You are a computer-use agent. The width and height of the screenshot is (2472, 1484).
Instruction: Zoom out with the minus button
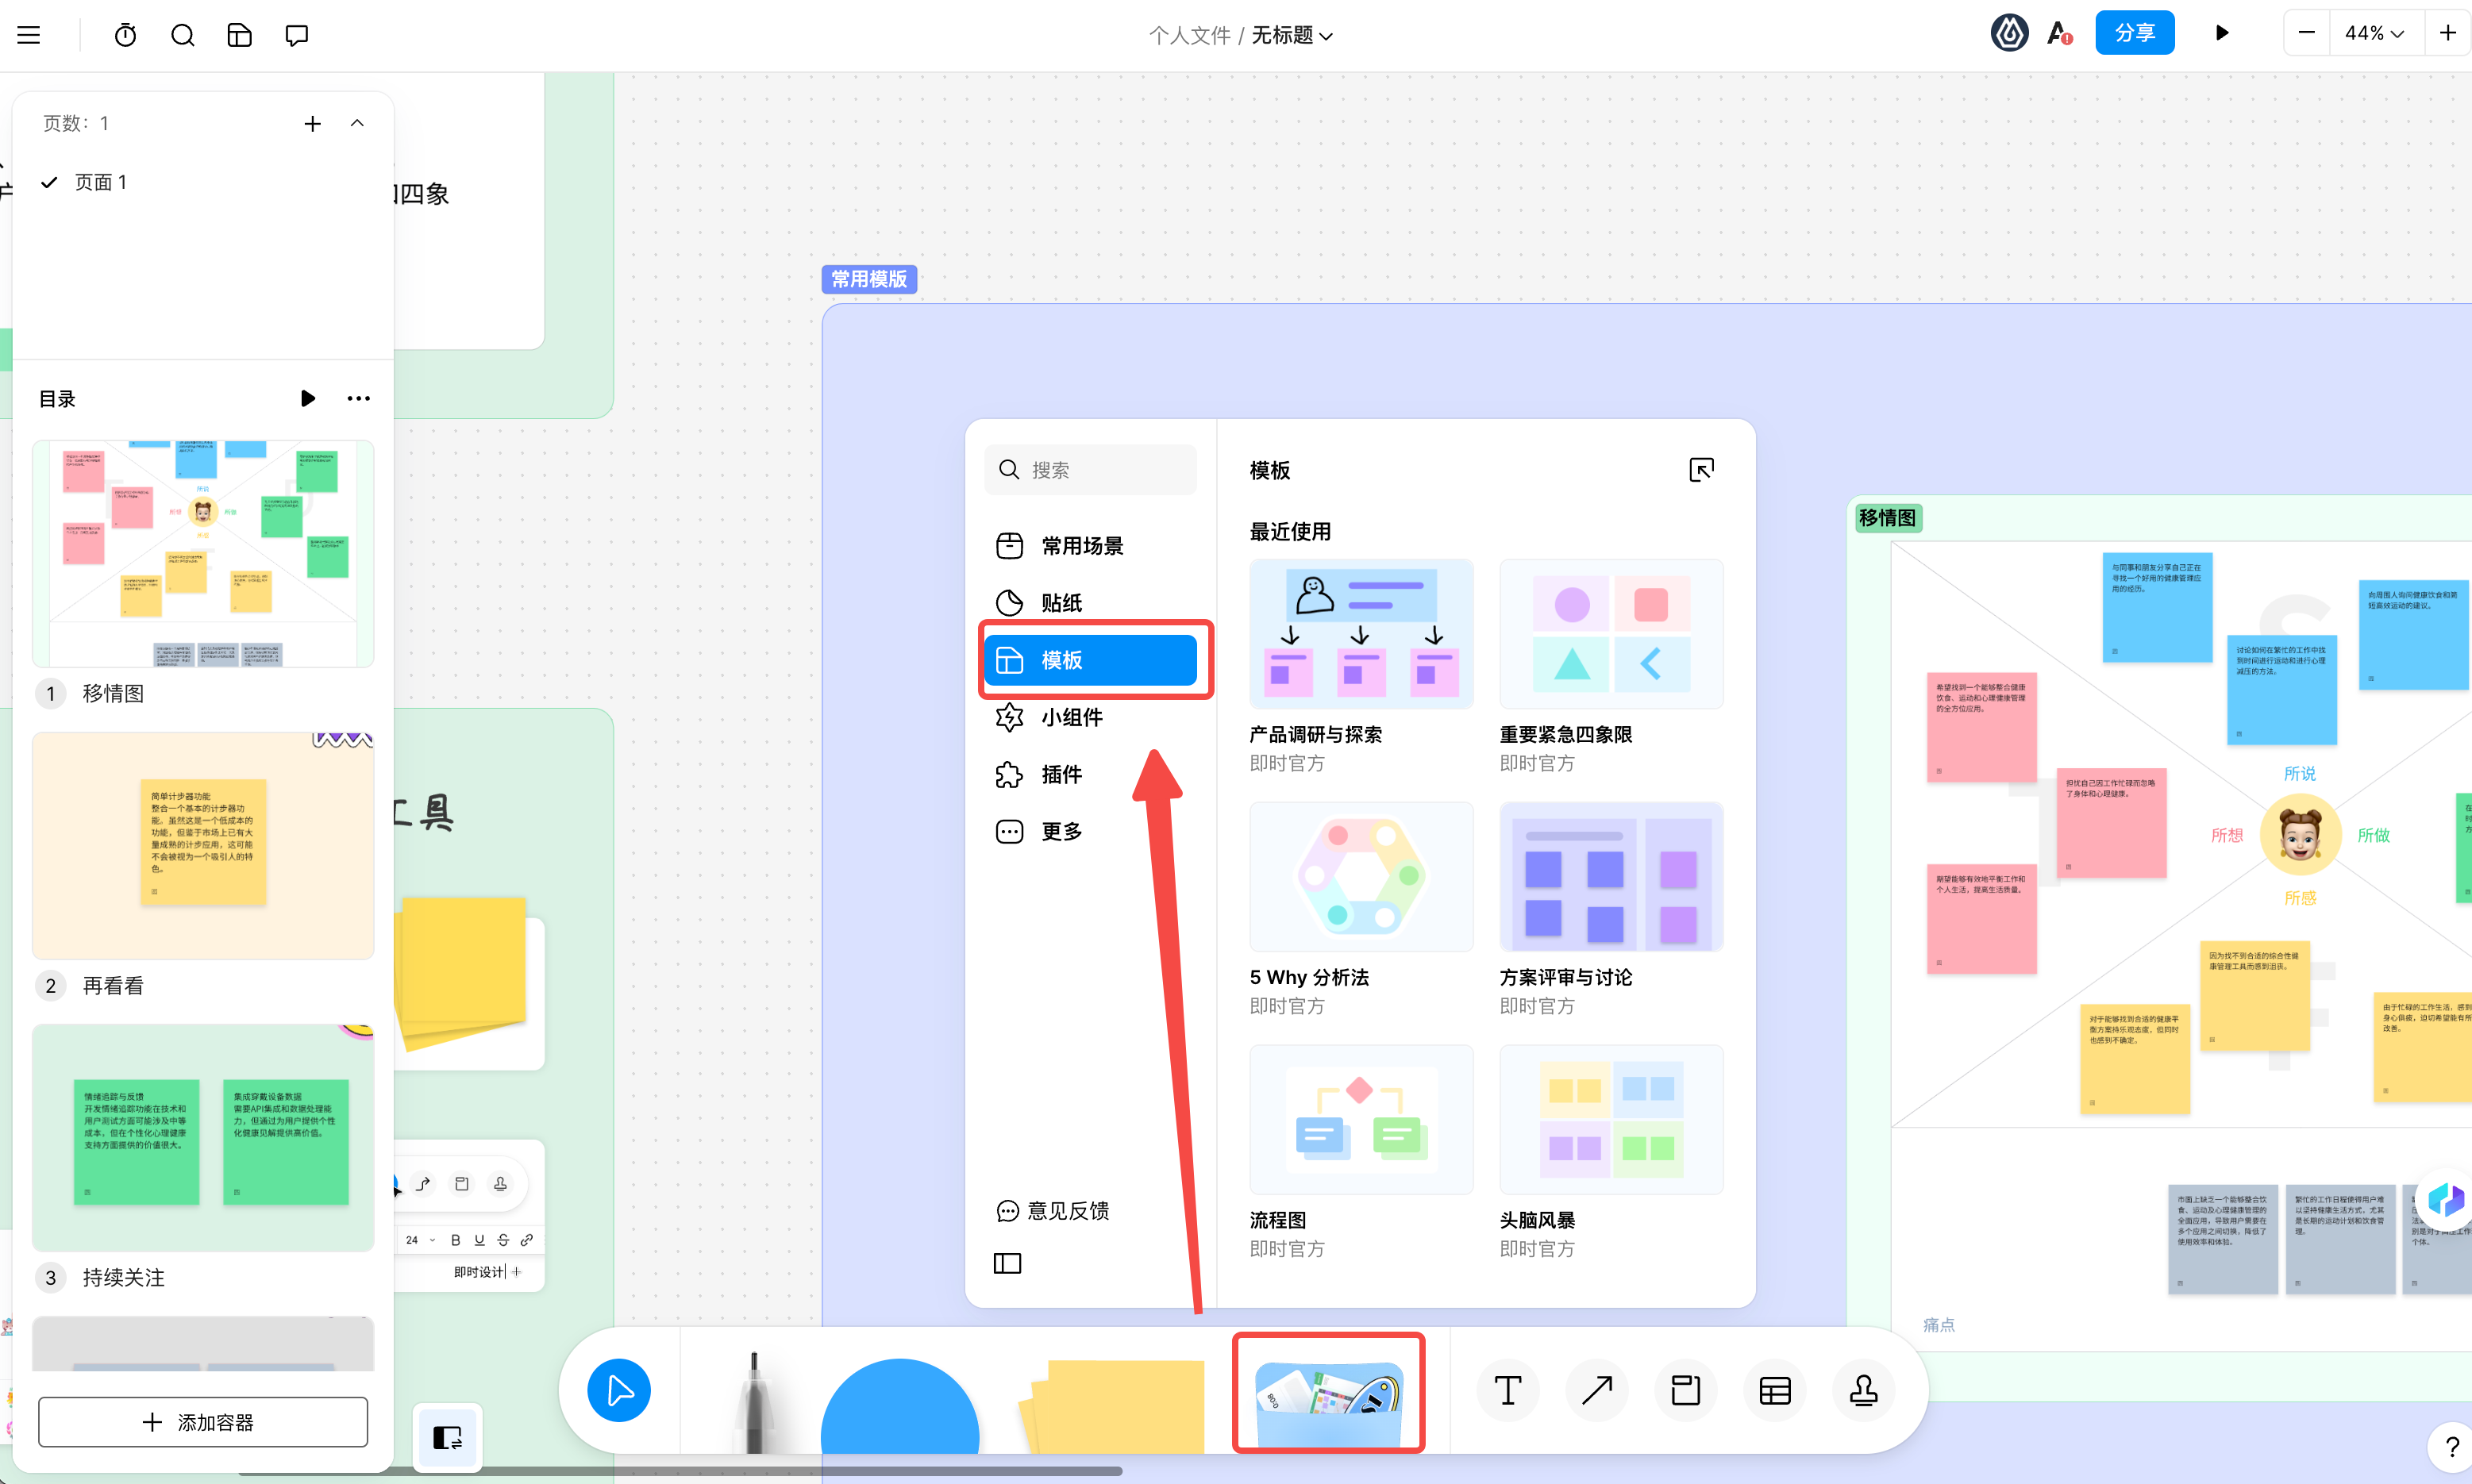pos(2306,33)
